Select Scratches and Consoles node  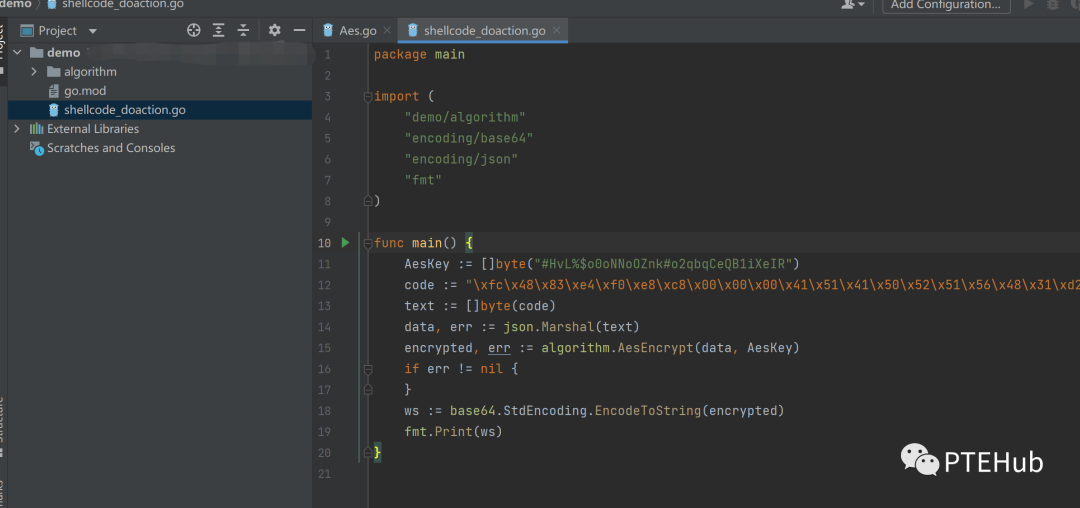coord(111,148)
